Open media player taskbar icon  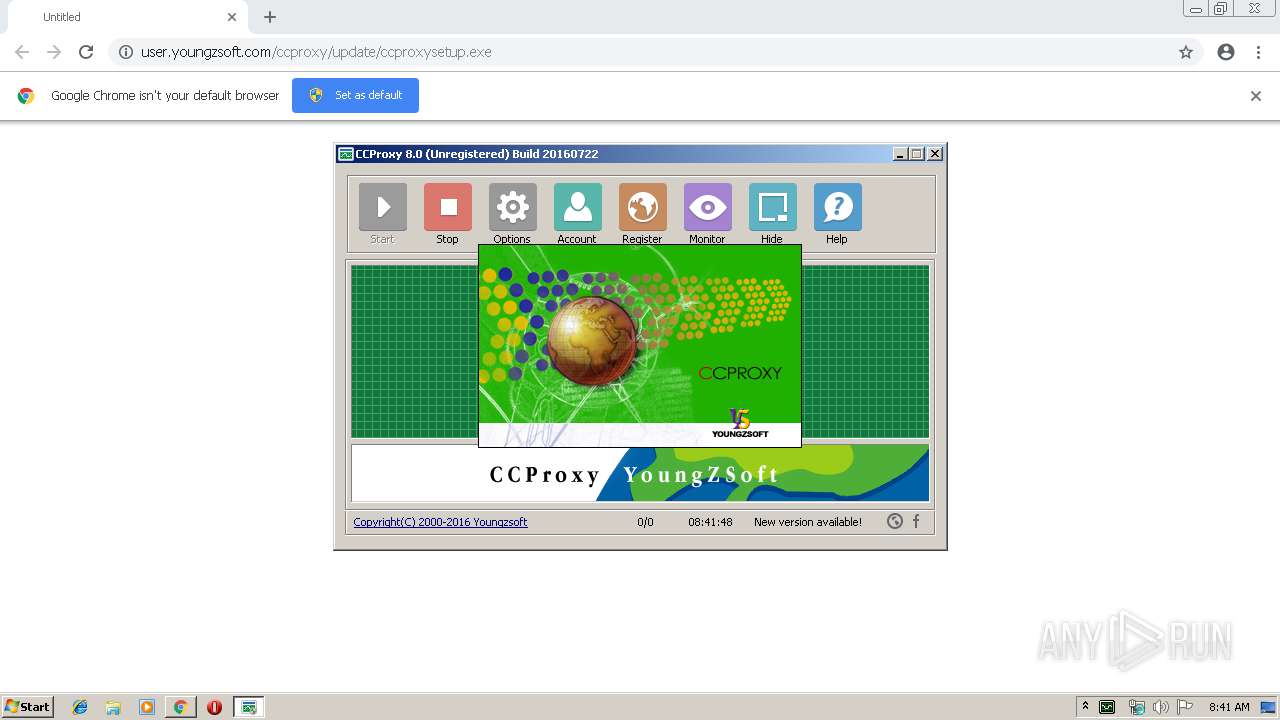tap(147, 707)
